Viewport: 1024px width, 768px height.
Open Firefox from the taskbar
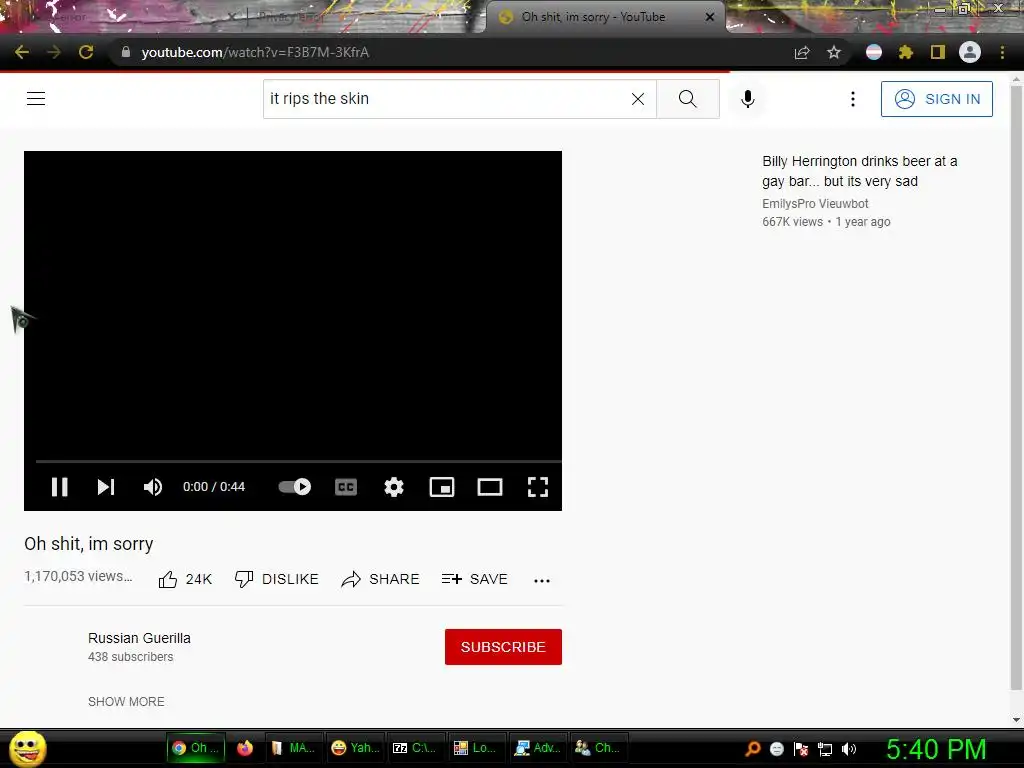(x=245, y=748)
